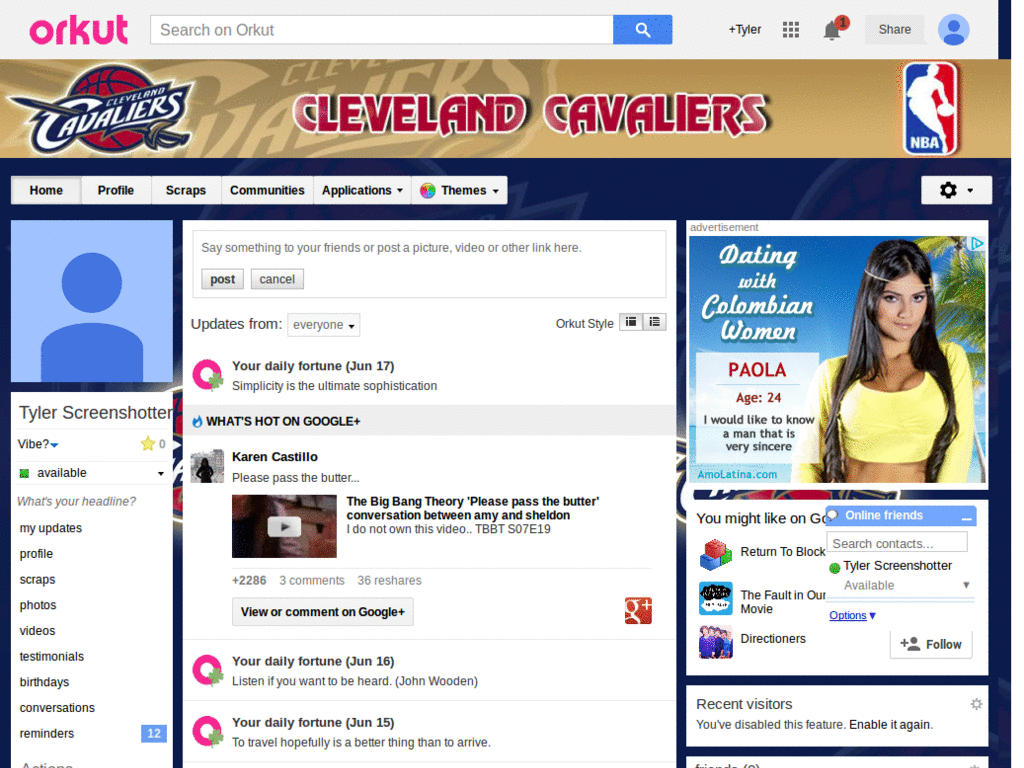
Task: Open reminders in the sidebar
Action: (46, 733)
